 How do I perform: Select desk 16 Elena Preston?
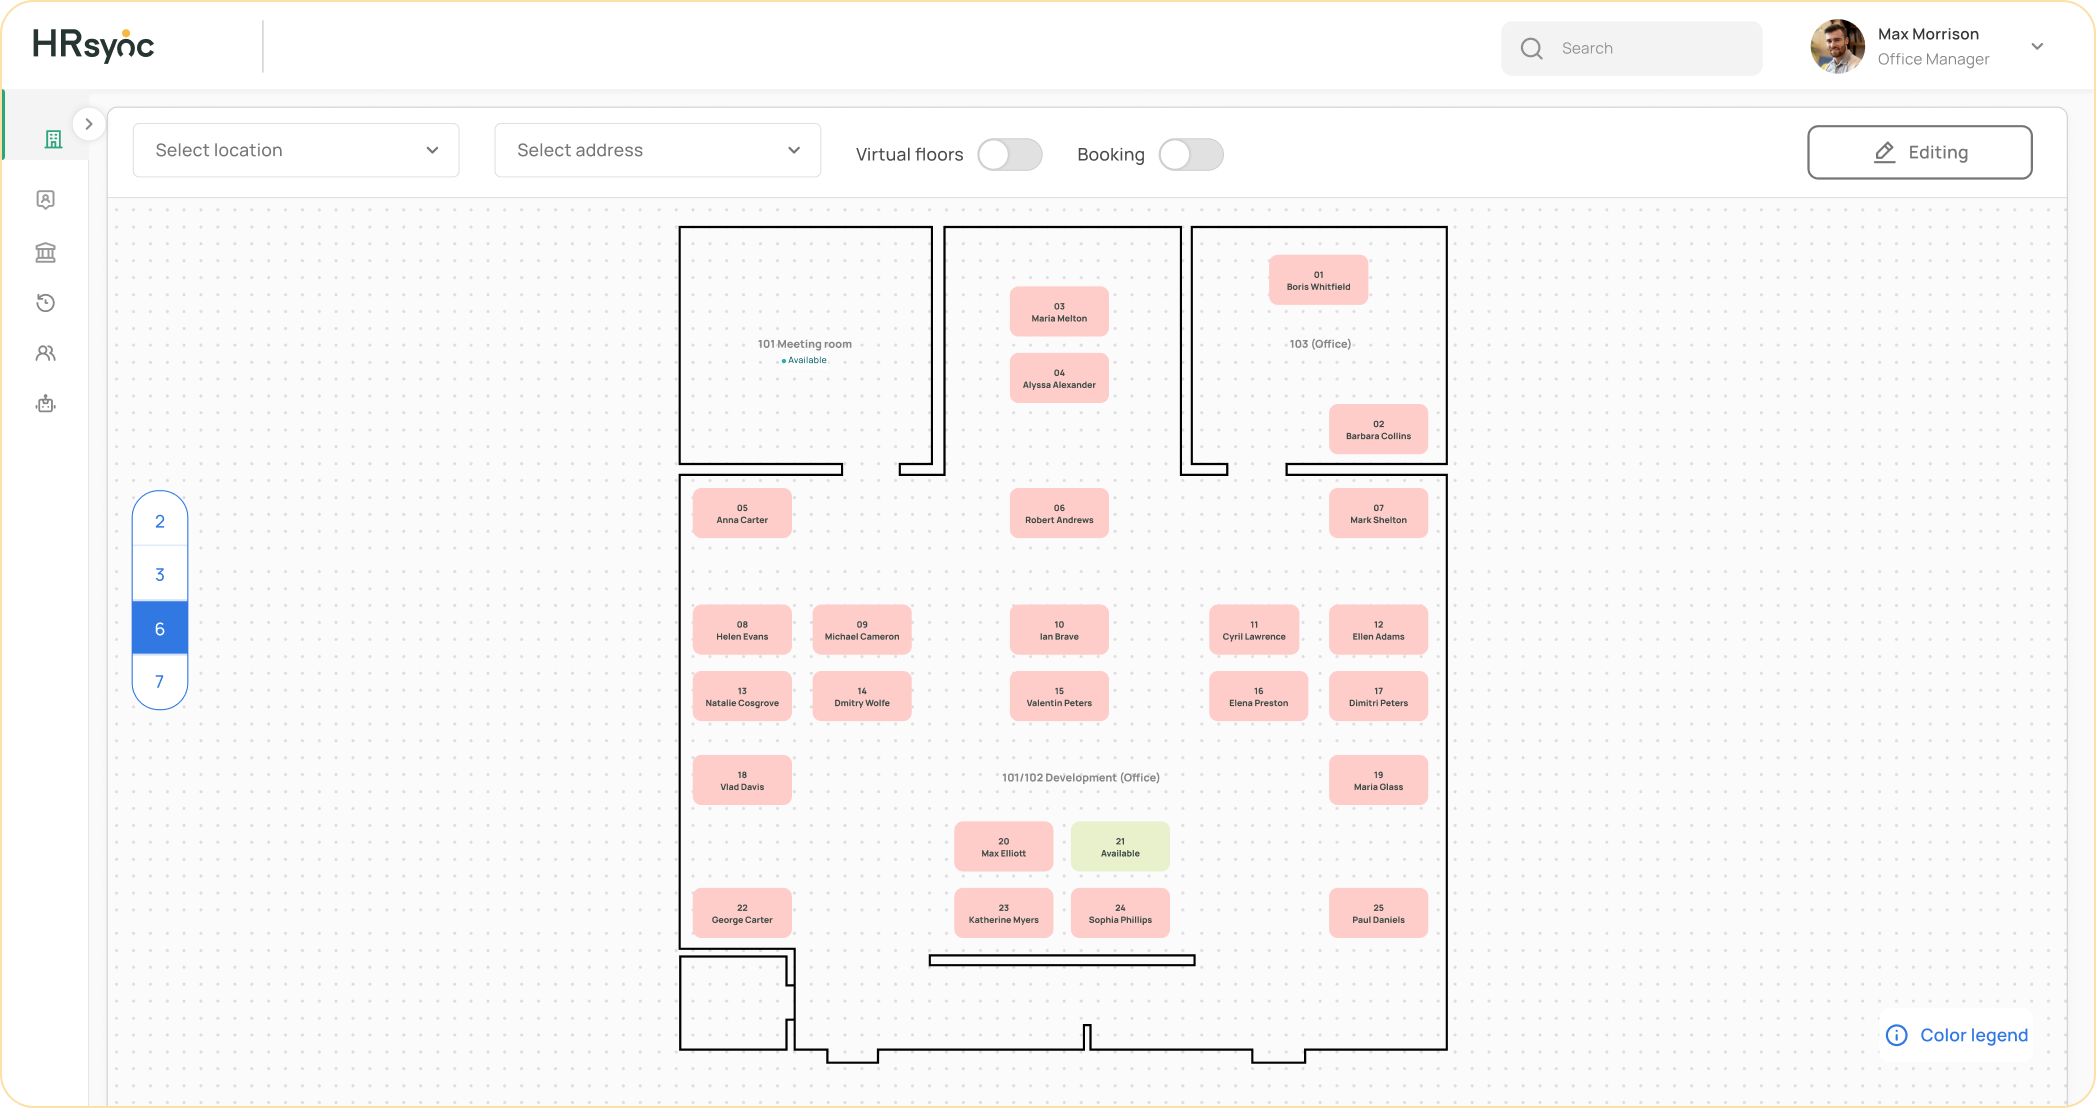(1258, 696)
